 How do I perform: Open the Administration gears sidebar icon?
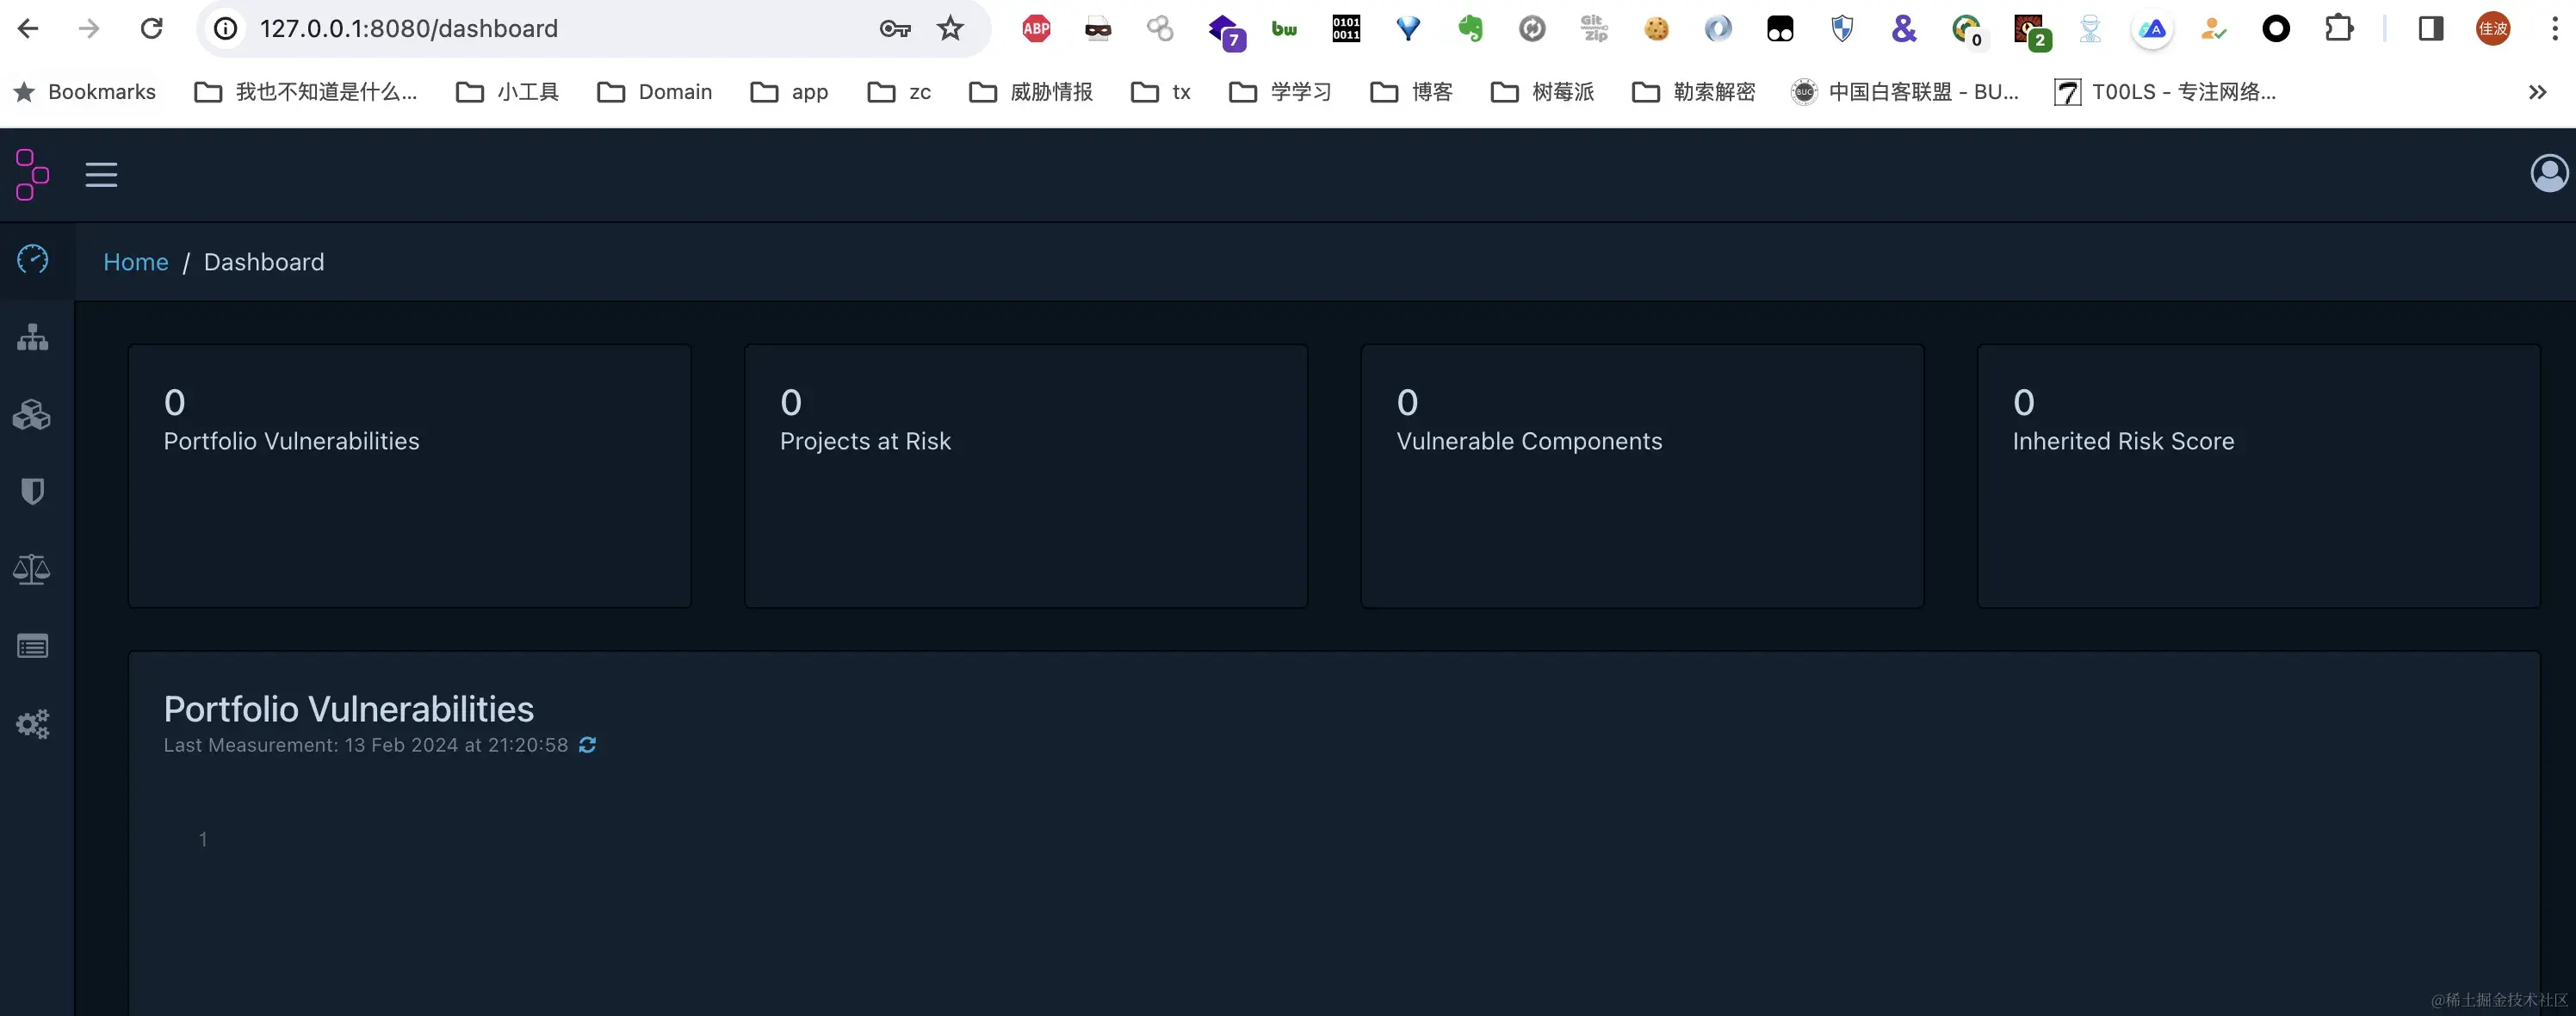[33, 723]
